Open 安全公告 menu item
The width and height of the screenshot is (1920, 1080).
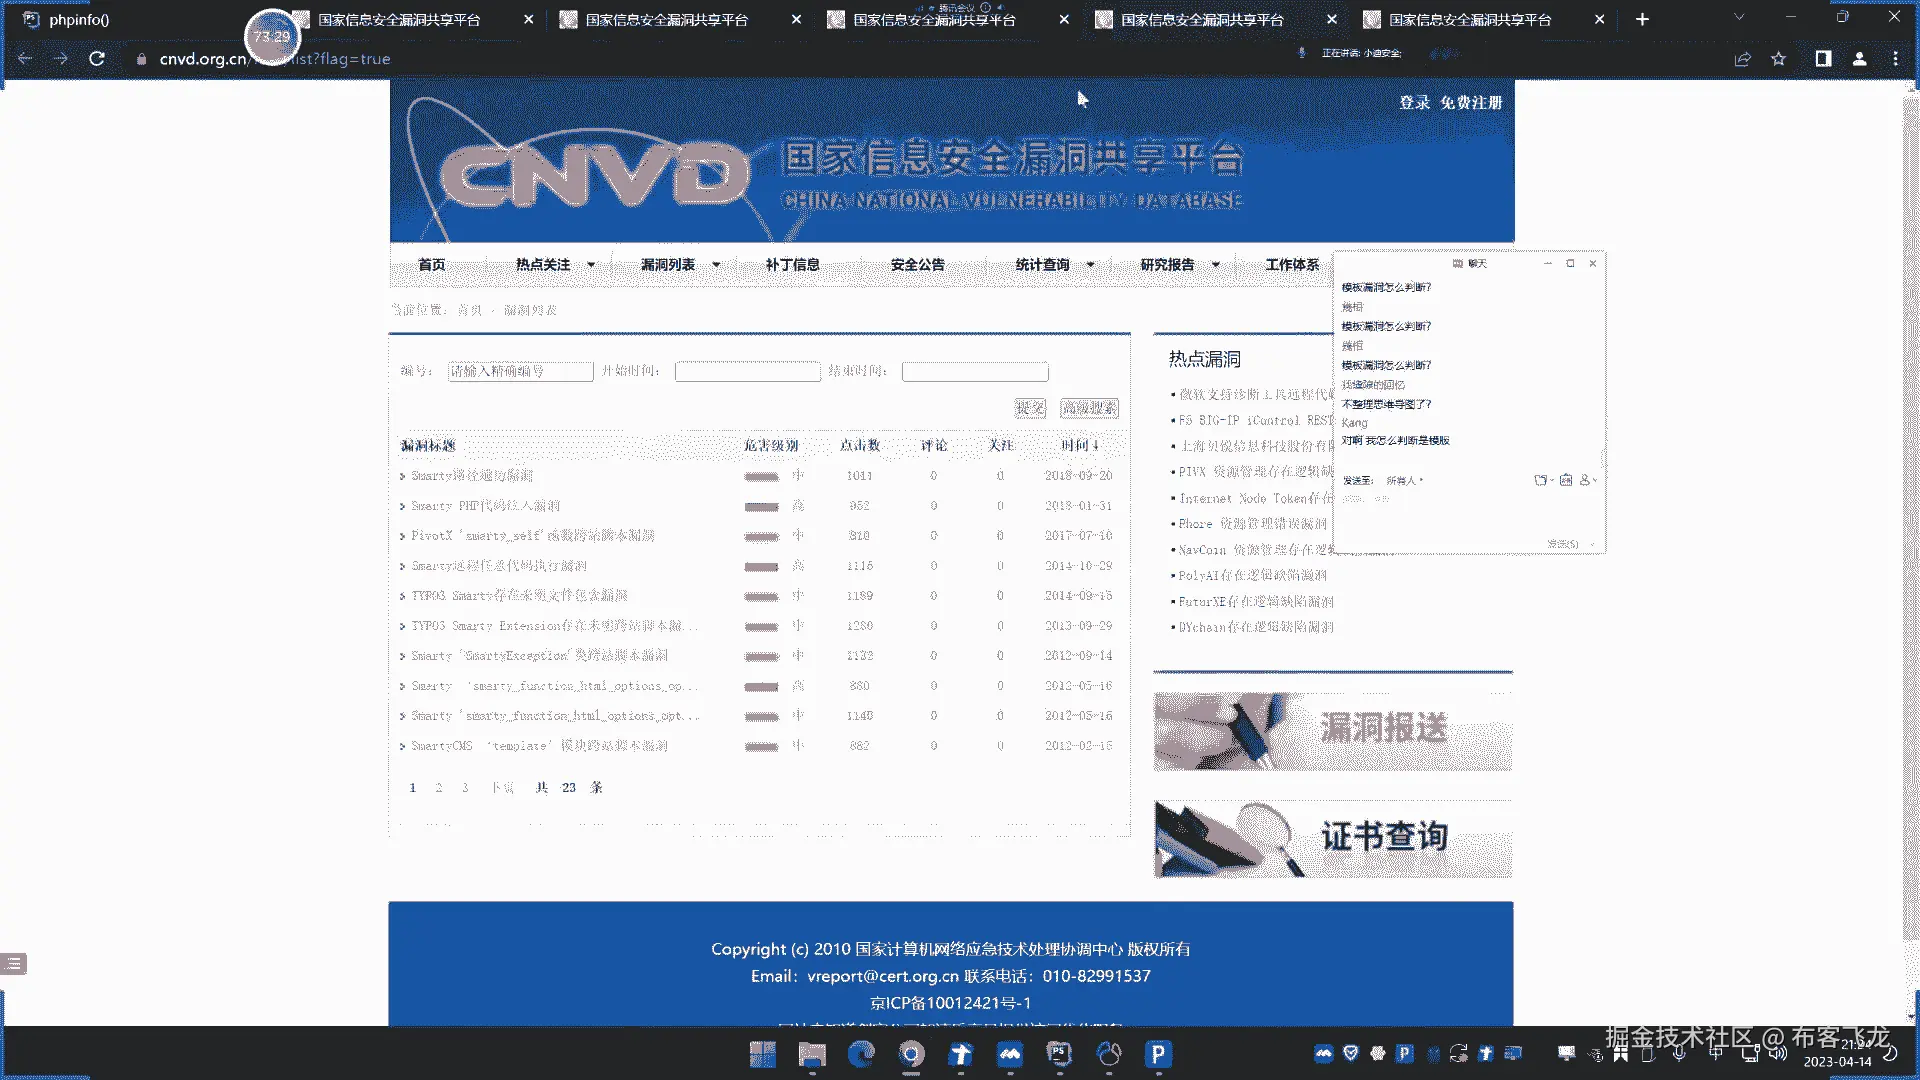coord(917,265)
